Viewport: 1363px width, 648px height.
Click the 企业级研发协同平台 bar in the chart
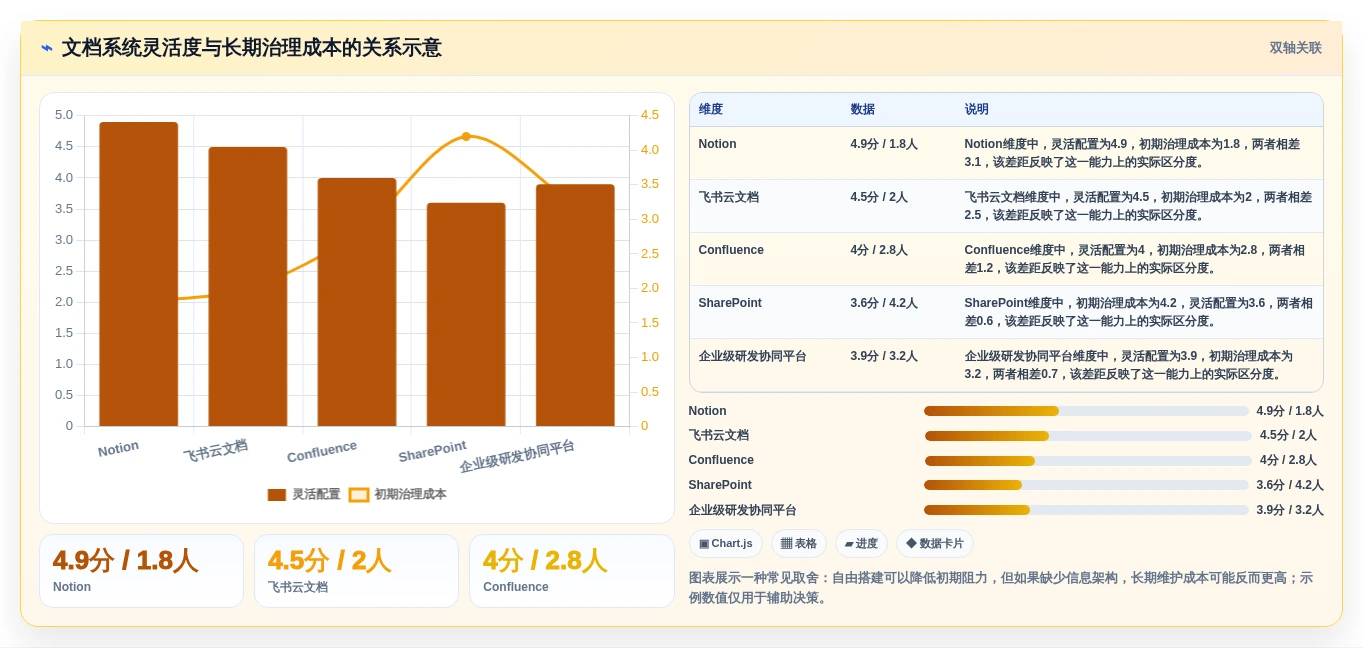[x=575, y=305]
